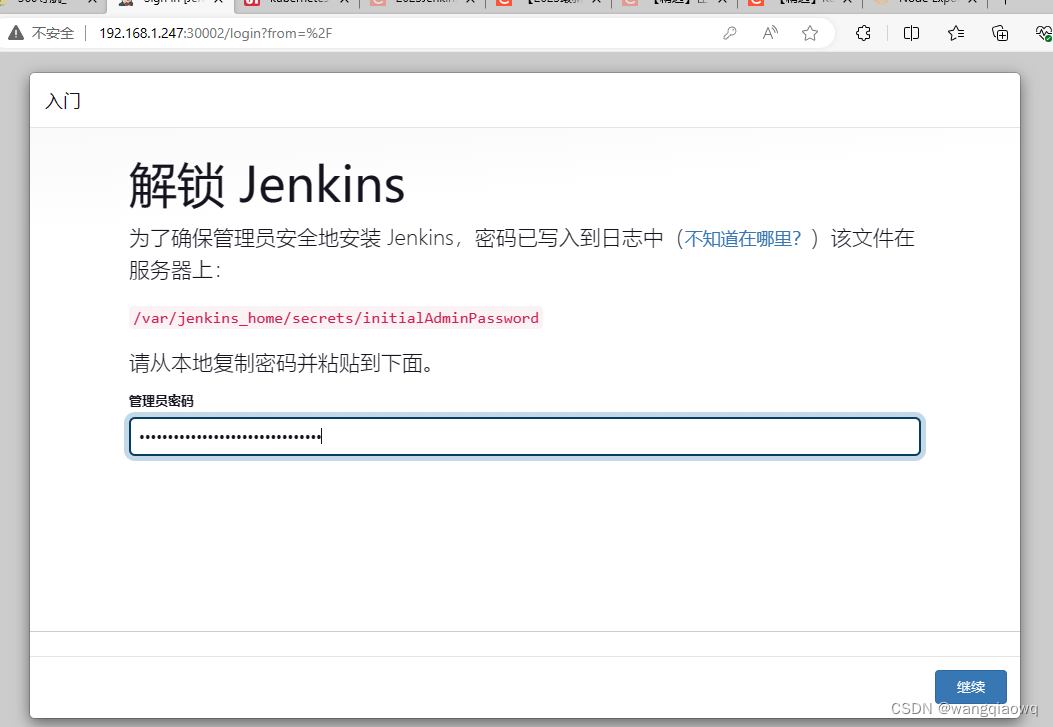Open the saved passwords key icon
This screenshot has height=727, width=1053.
click(730, 33)
